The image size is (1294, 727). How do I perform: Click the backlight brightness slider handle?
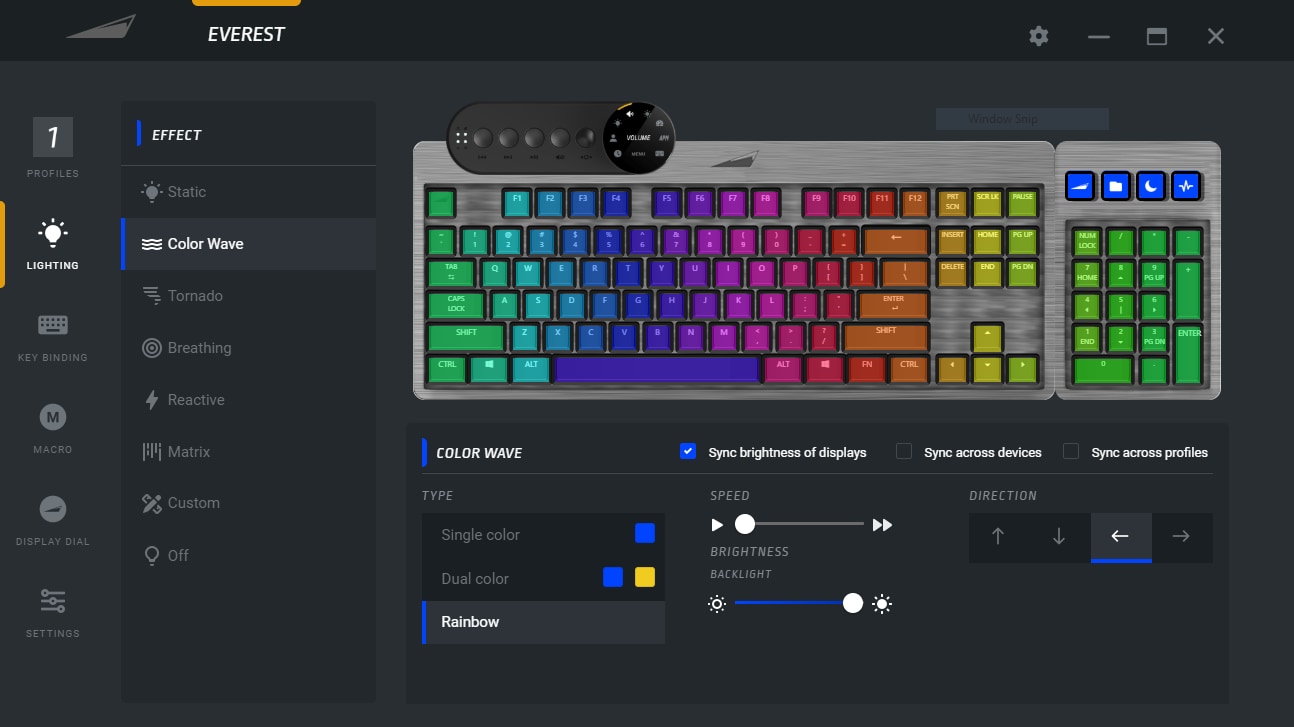[853, 603]
